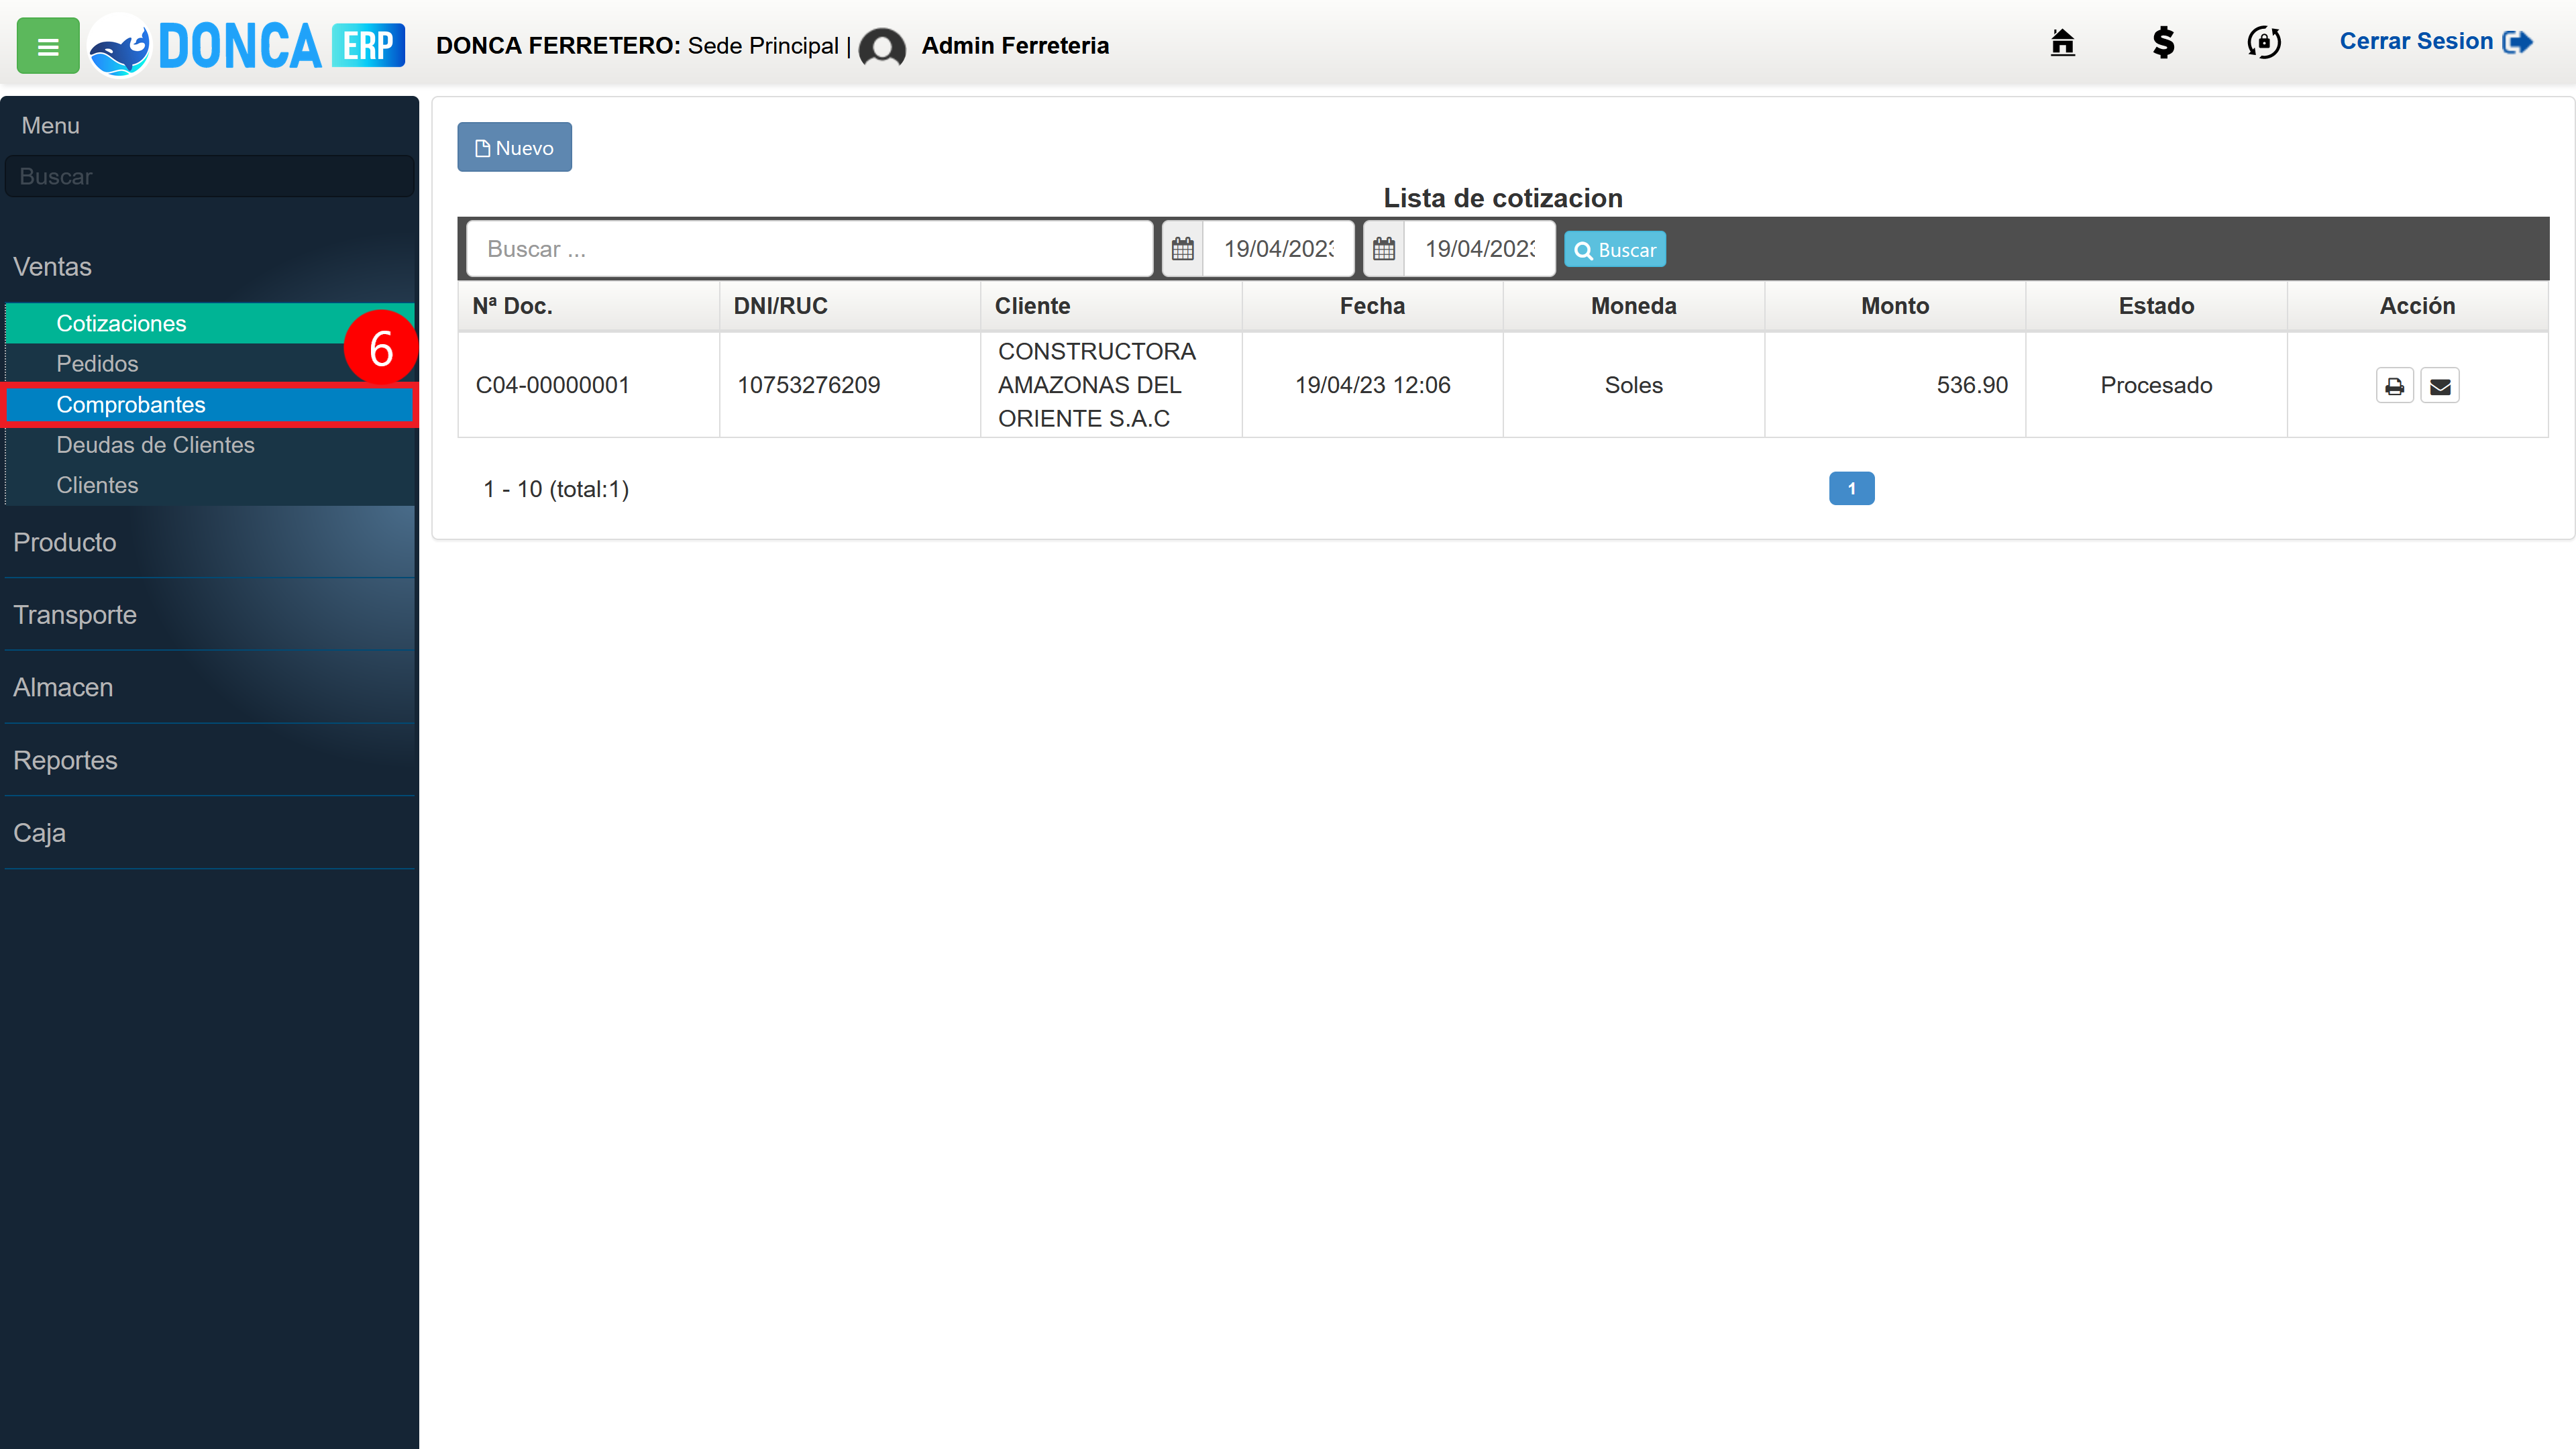Email quotation C04-00000001 with envelope icon

tap(2440, 386)
